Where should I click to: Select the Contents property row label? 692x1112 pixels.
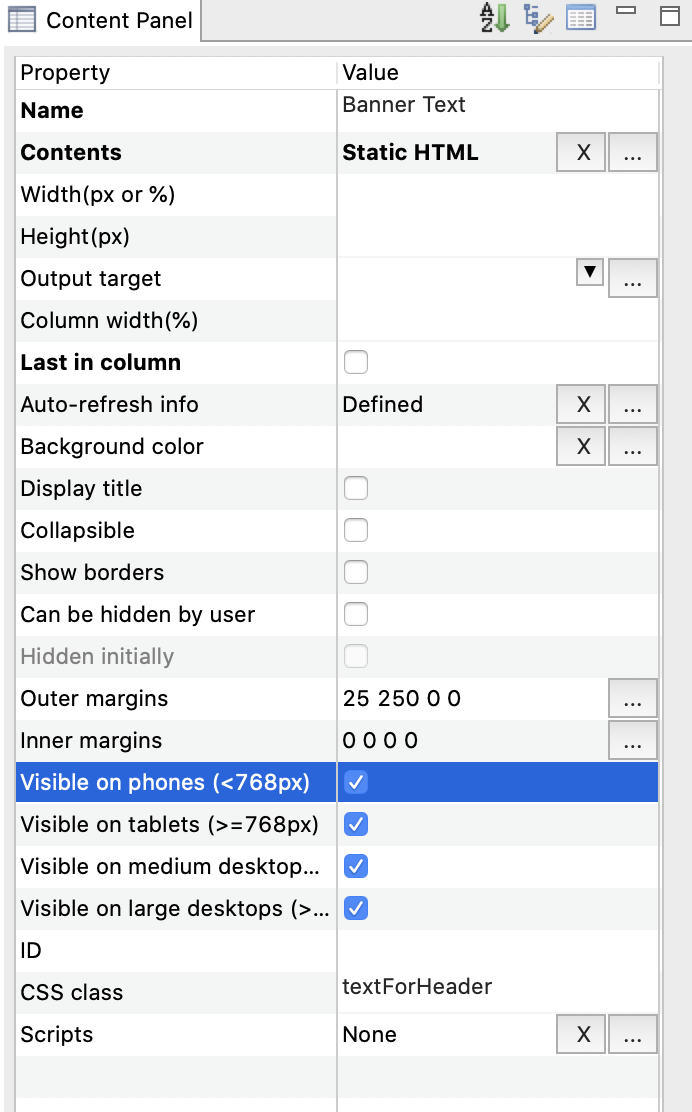click(71, 152)
